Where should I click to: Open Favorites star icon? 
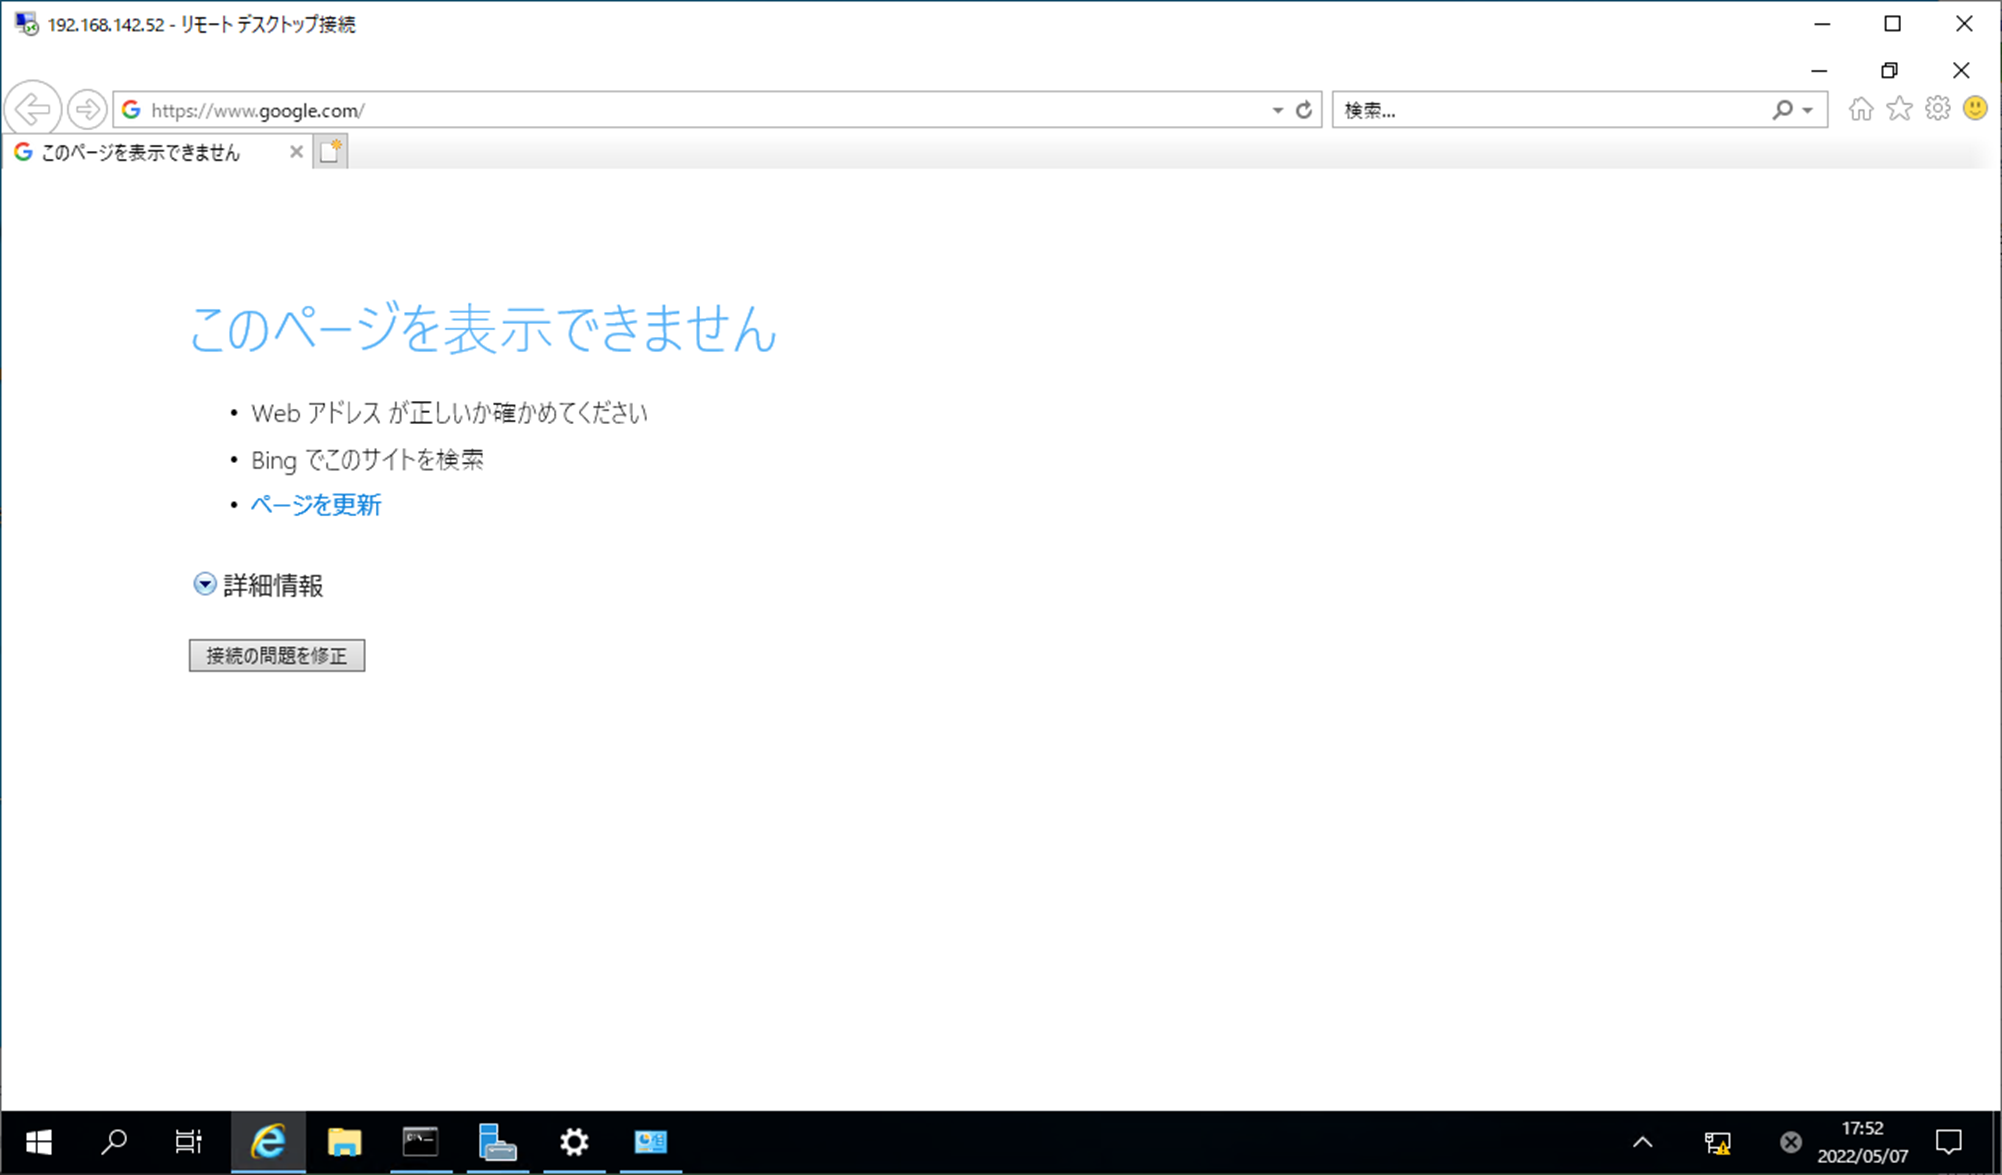(1899, 109)
